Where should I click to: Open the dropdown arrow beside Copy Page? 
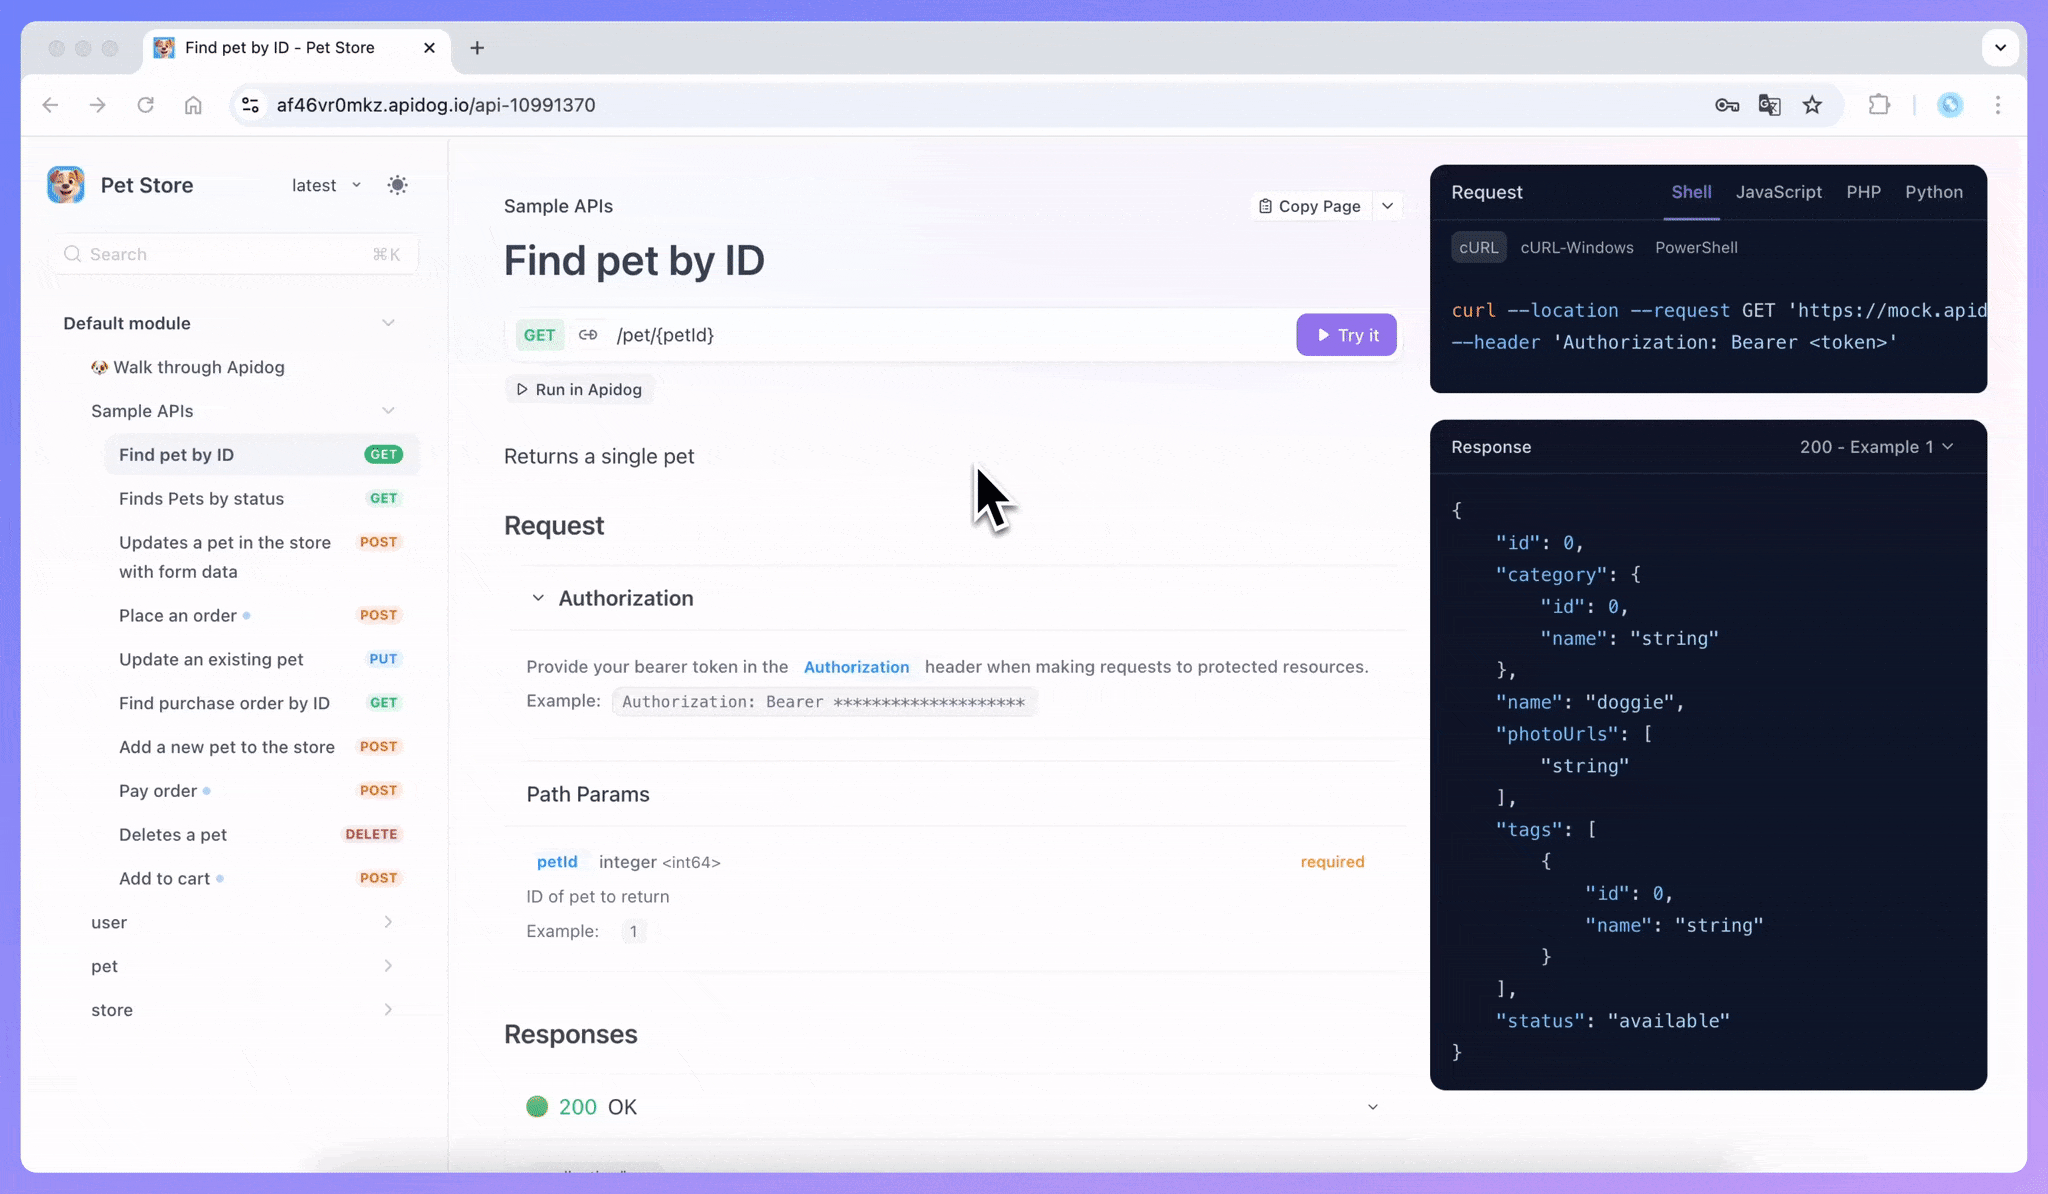[x=1387, y=206]
